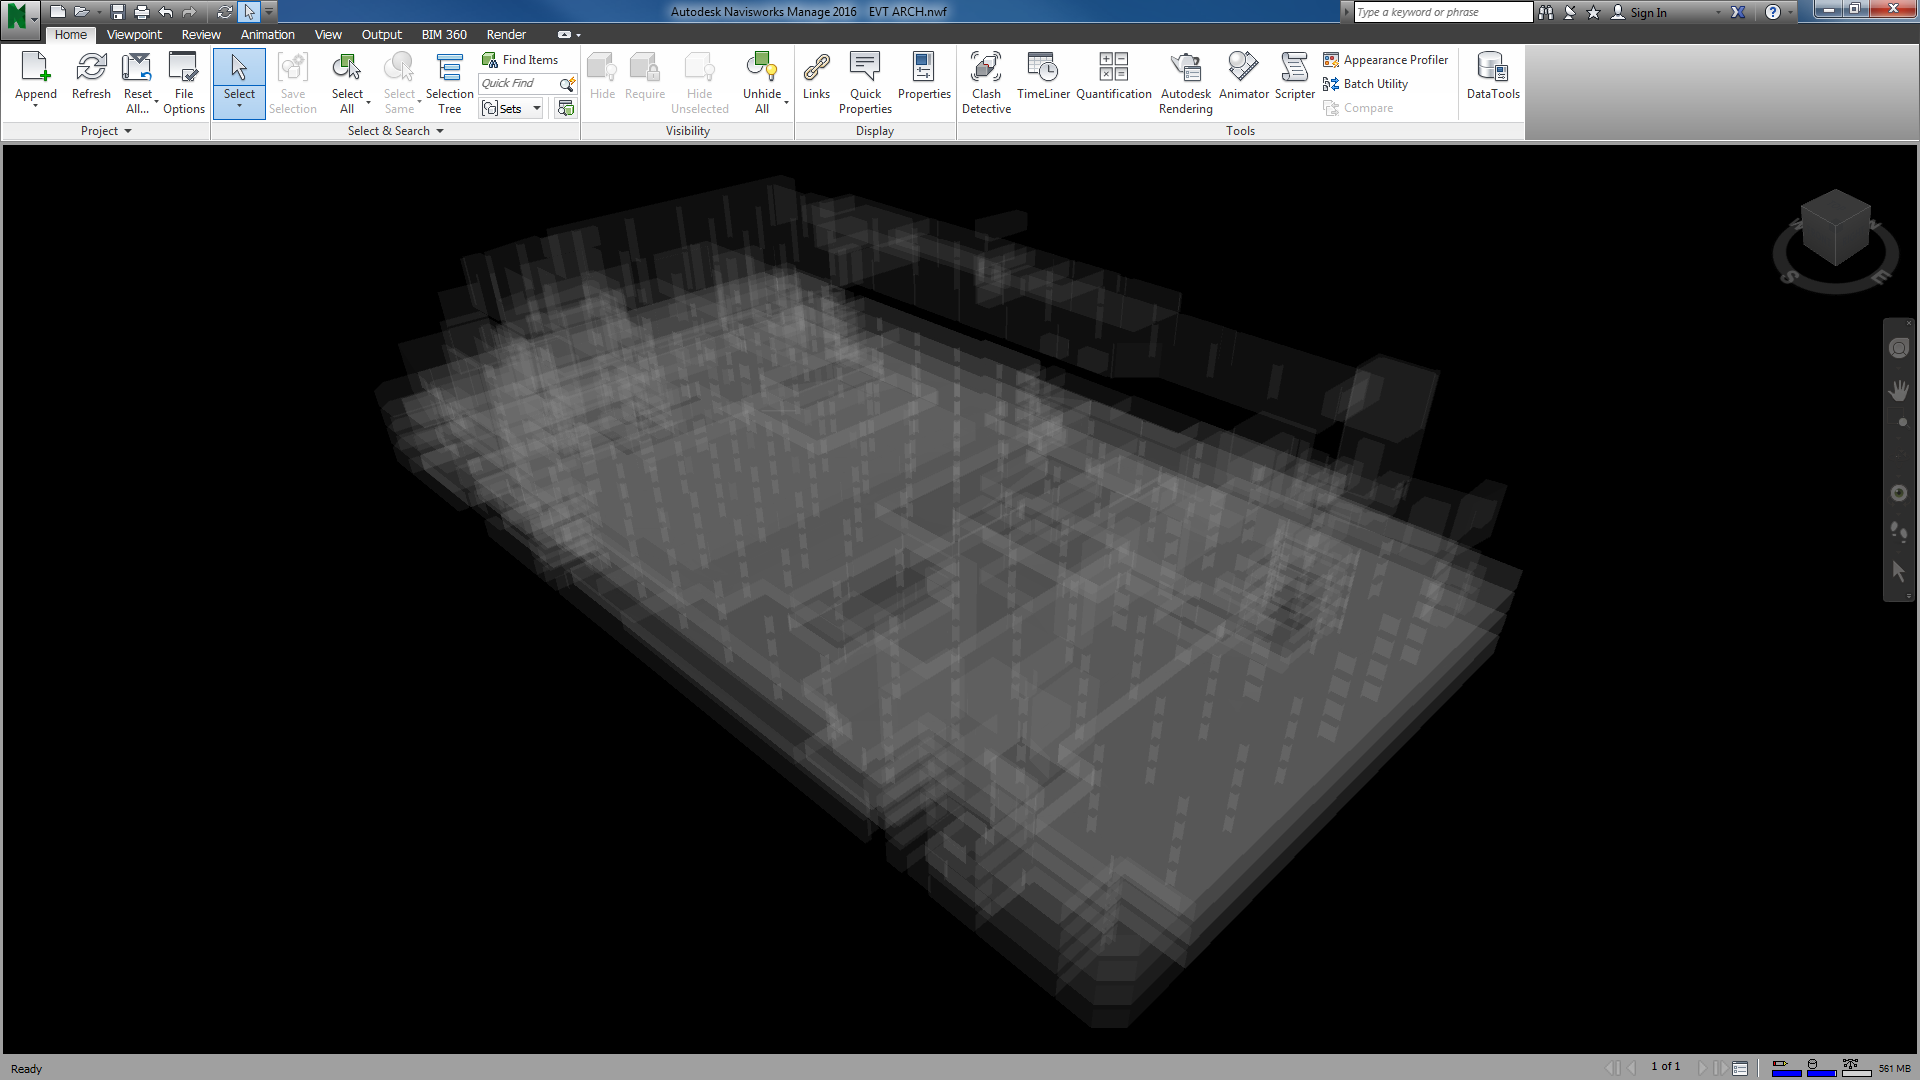Open Autodesk Rendering window
This screenshot has width=1920, height=1080.
1185,82
